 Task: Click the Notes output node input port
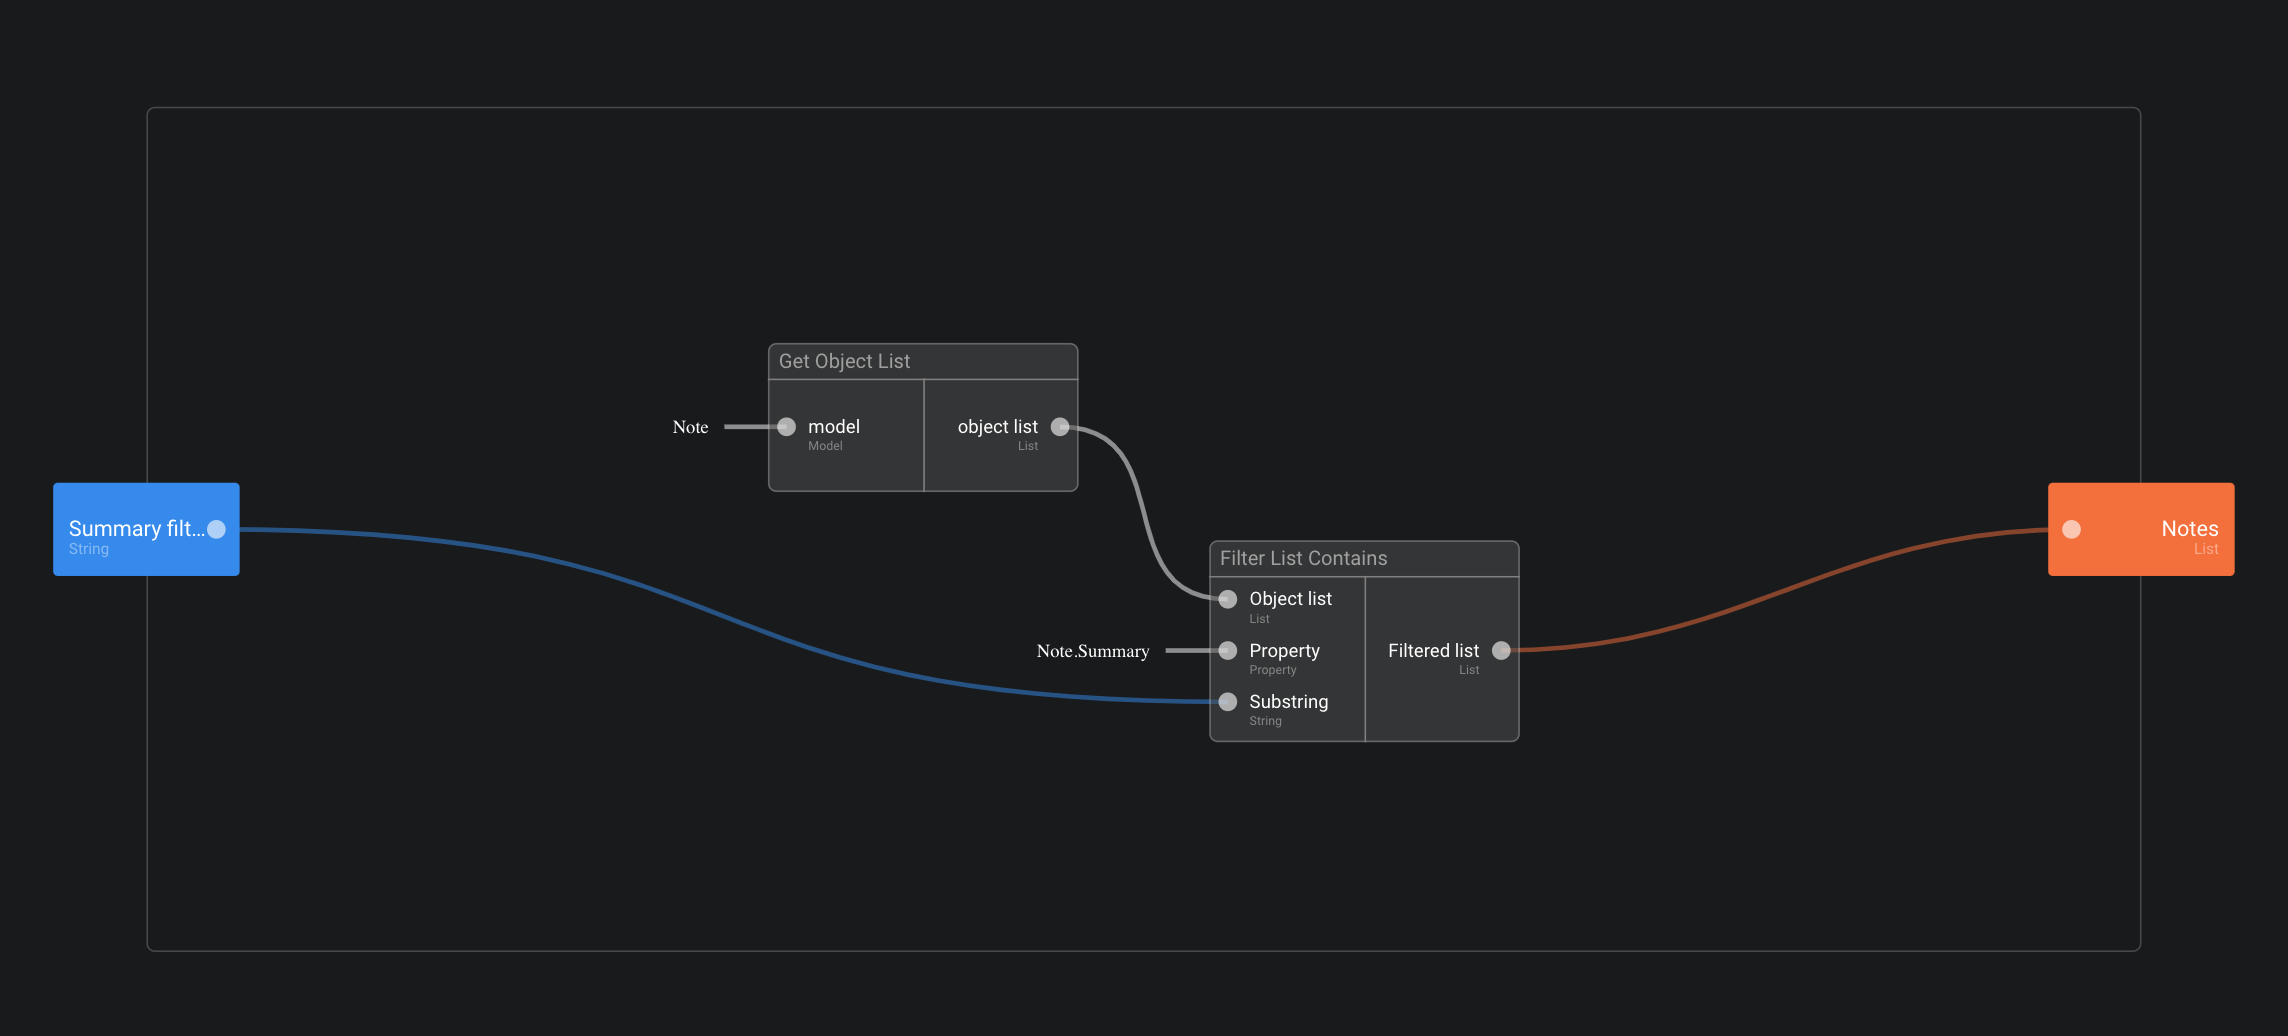[x=2071, y=529]
